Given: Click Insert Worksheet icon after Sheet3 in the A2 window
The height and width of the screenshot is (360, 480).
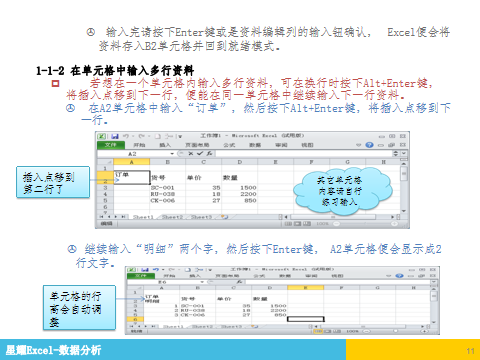Looking at the screenshot, I should tap(225, 217).
